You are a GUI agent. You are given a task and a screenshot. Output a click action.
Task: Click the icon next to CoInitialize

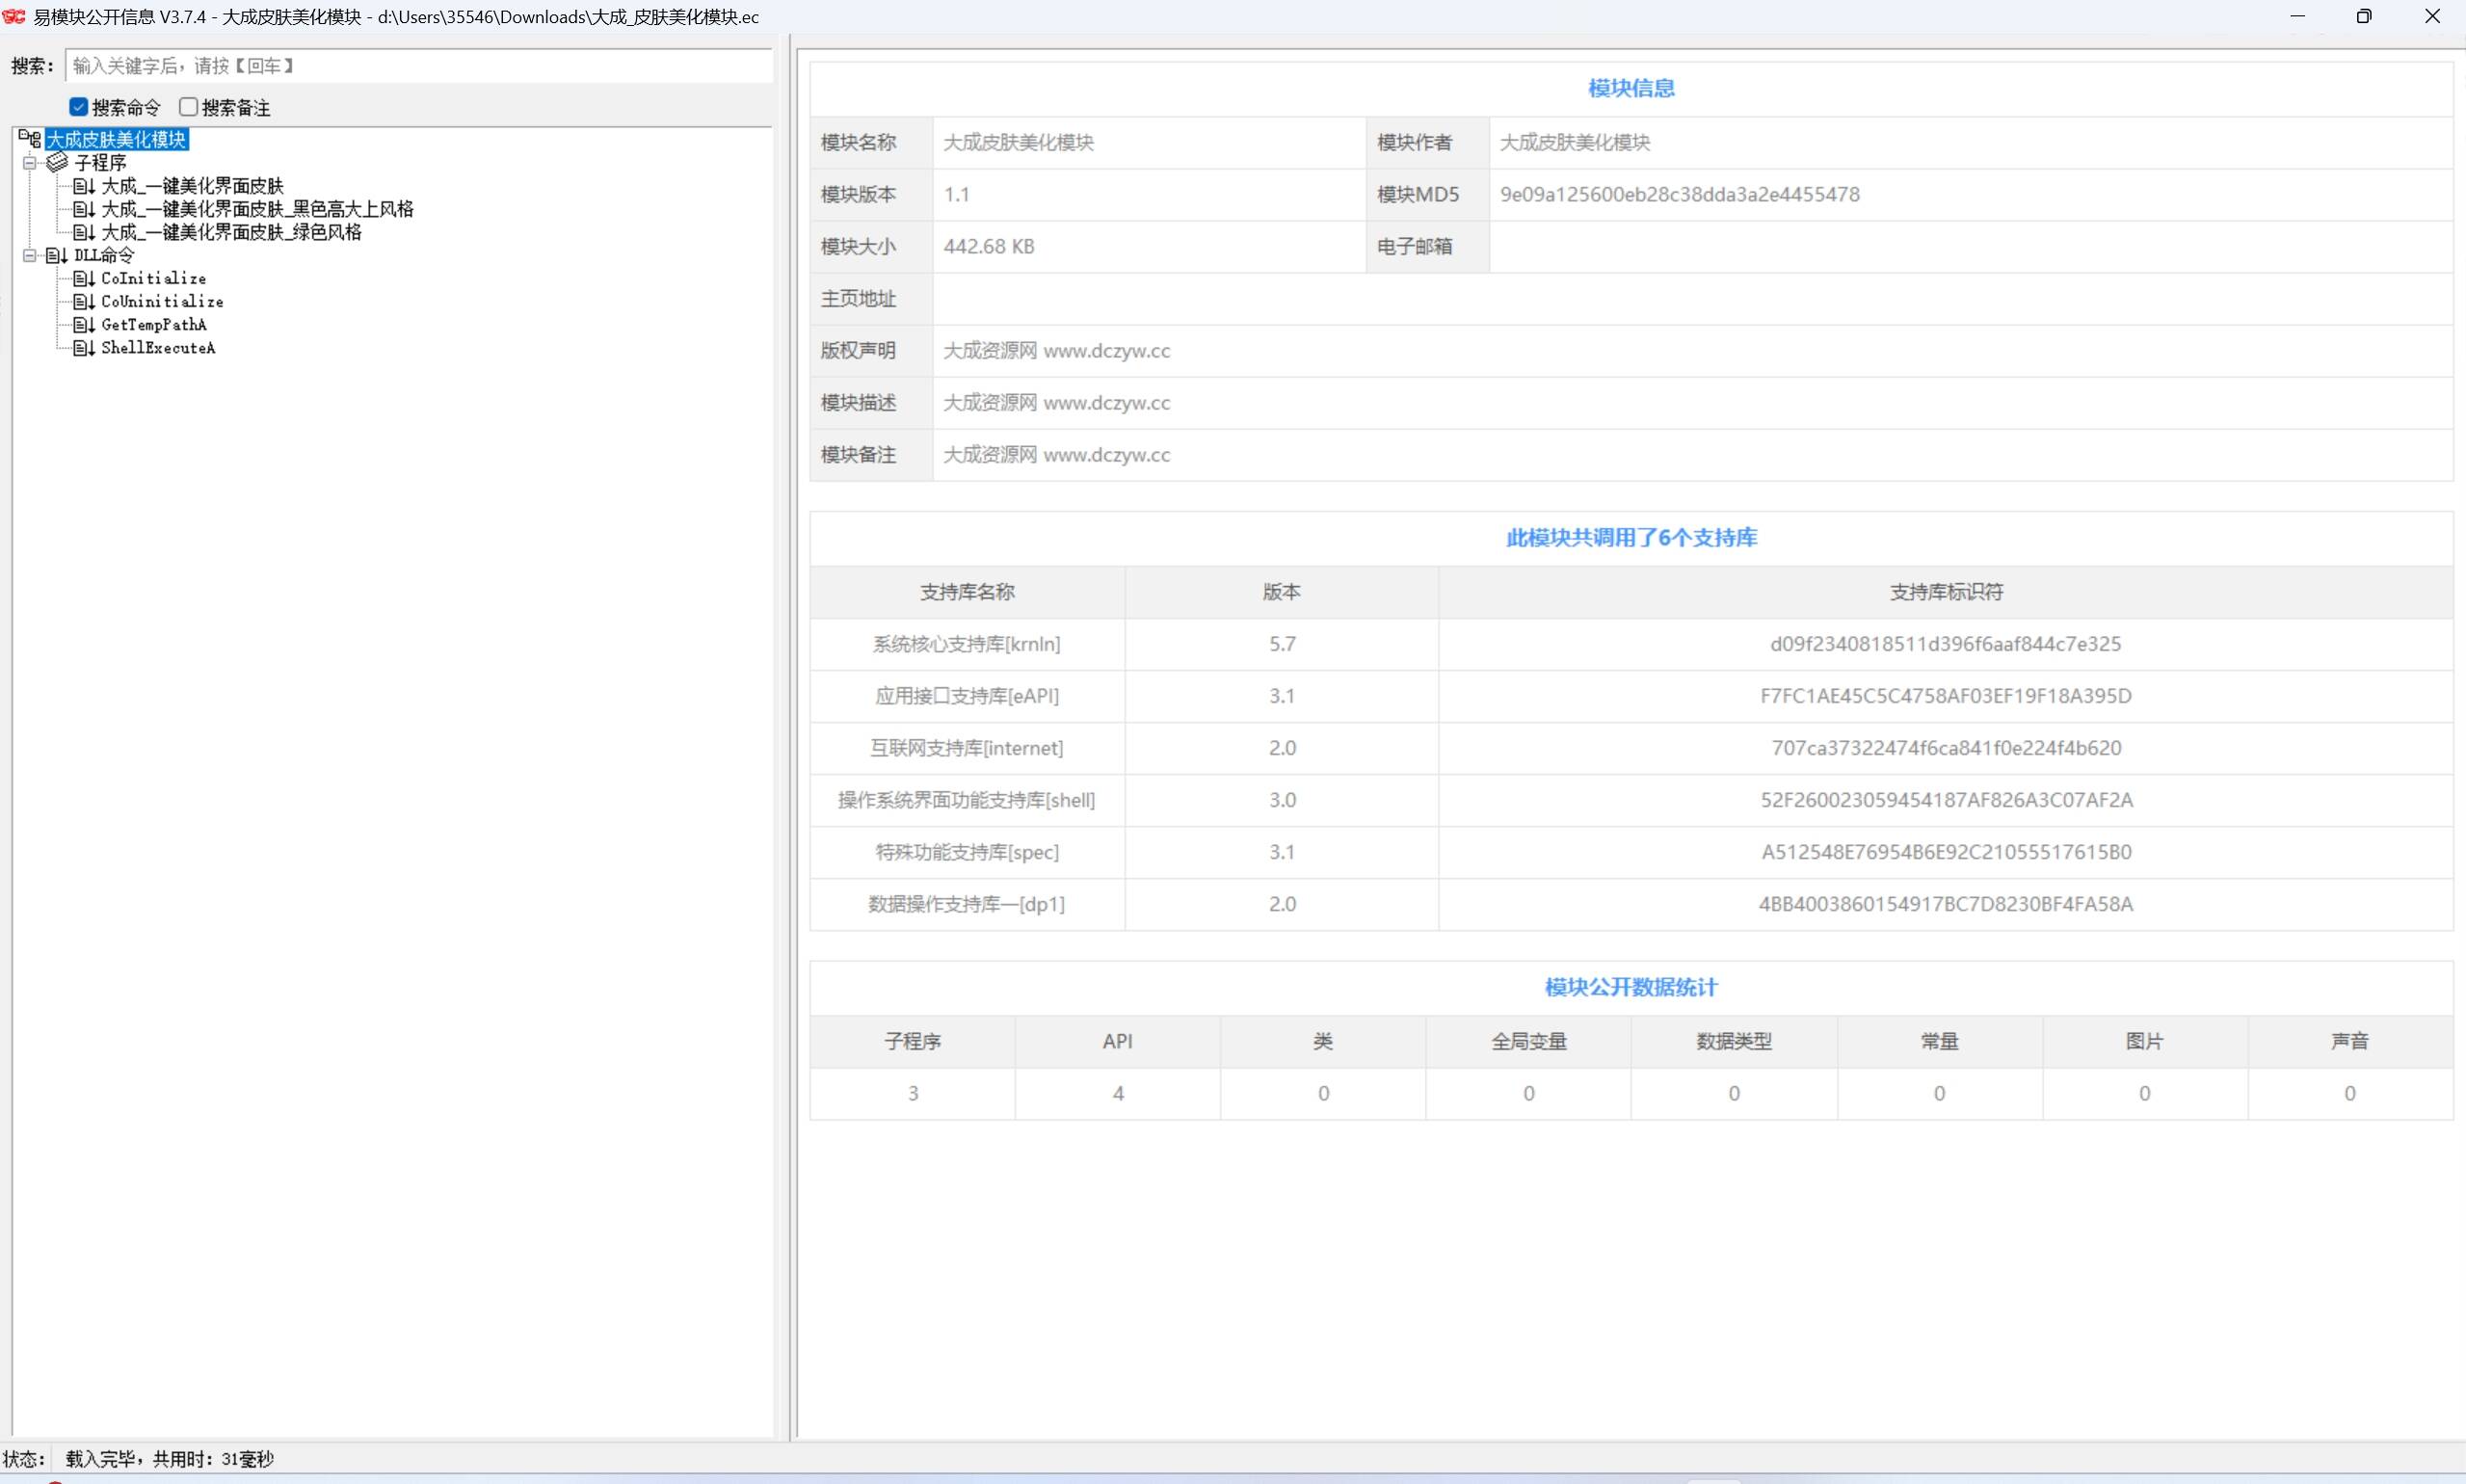click(84, 278)
